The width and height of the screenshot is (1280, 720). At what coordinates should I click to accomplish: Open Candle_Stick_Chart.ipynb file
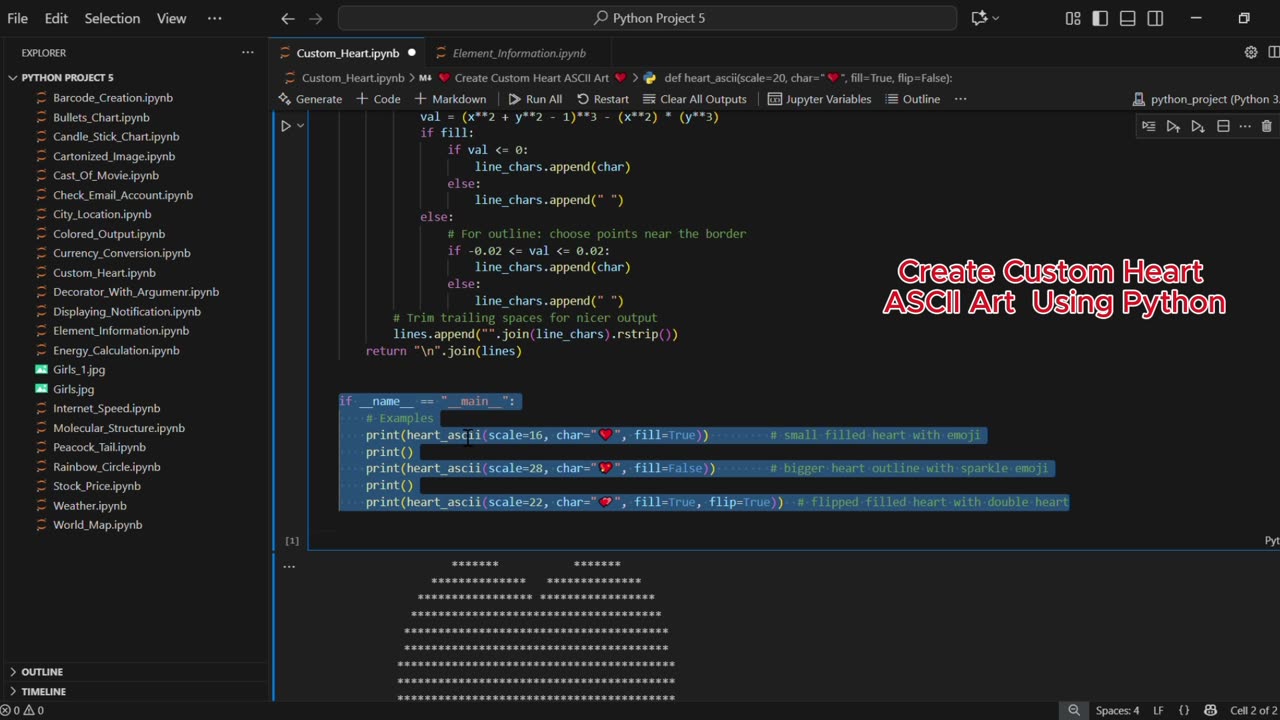pos(116,136)
